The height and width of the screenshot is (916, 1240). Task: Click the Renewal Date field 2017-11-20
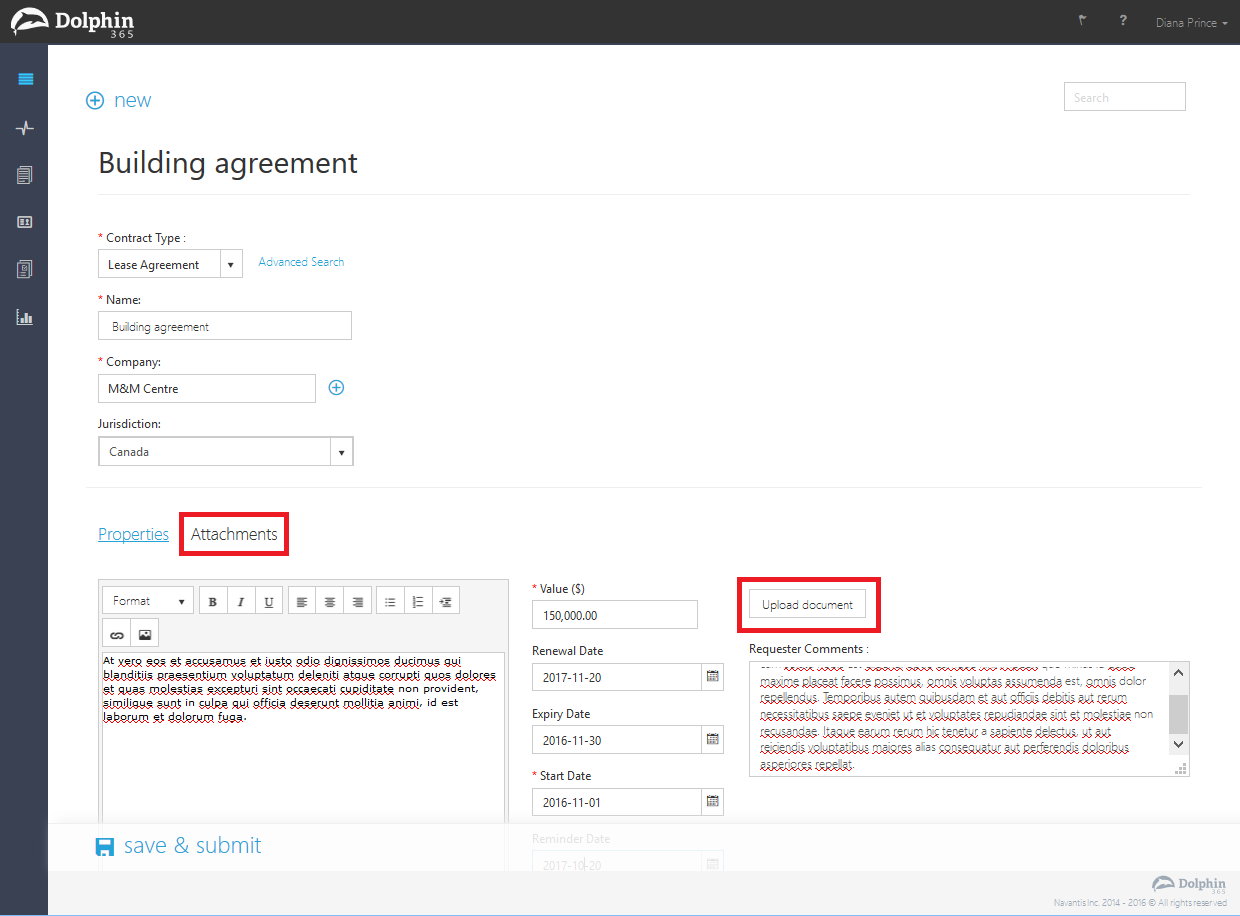tap(617, 677)
